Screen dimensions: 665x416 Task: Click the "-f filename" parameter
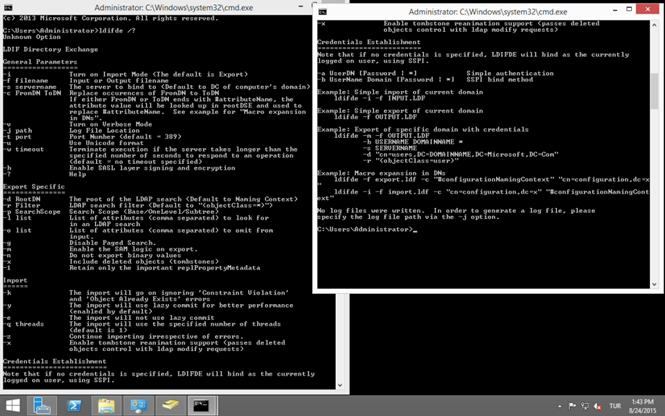tap(26, 81)
